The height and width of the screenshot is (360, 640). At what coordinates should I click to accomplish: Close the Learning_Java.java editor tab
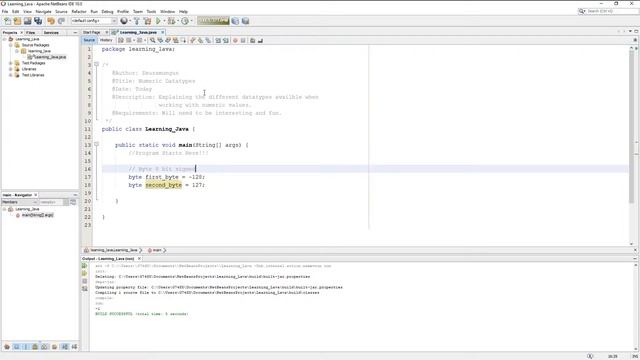(162, 32)
